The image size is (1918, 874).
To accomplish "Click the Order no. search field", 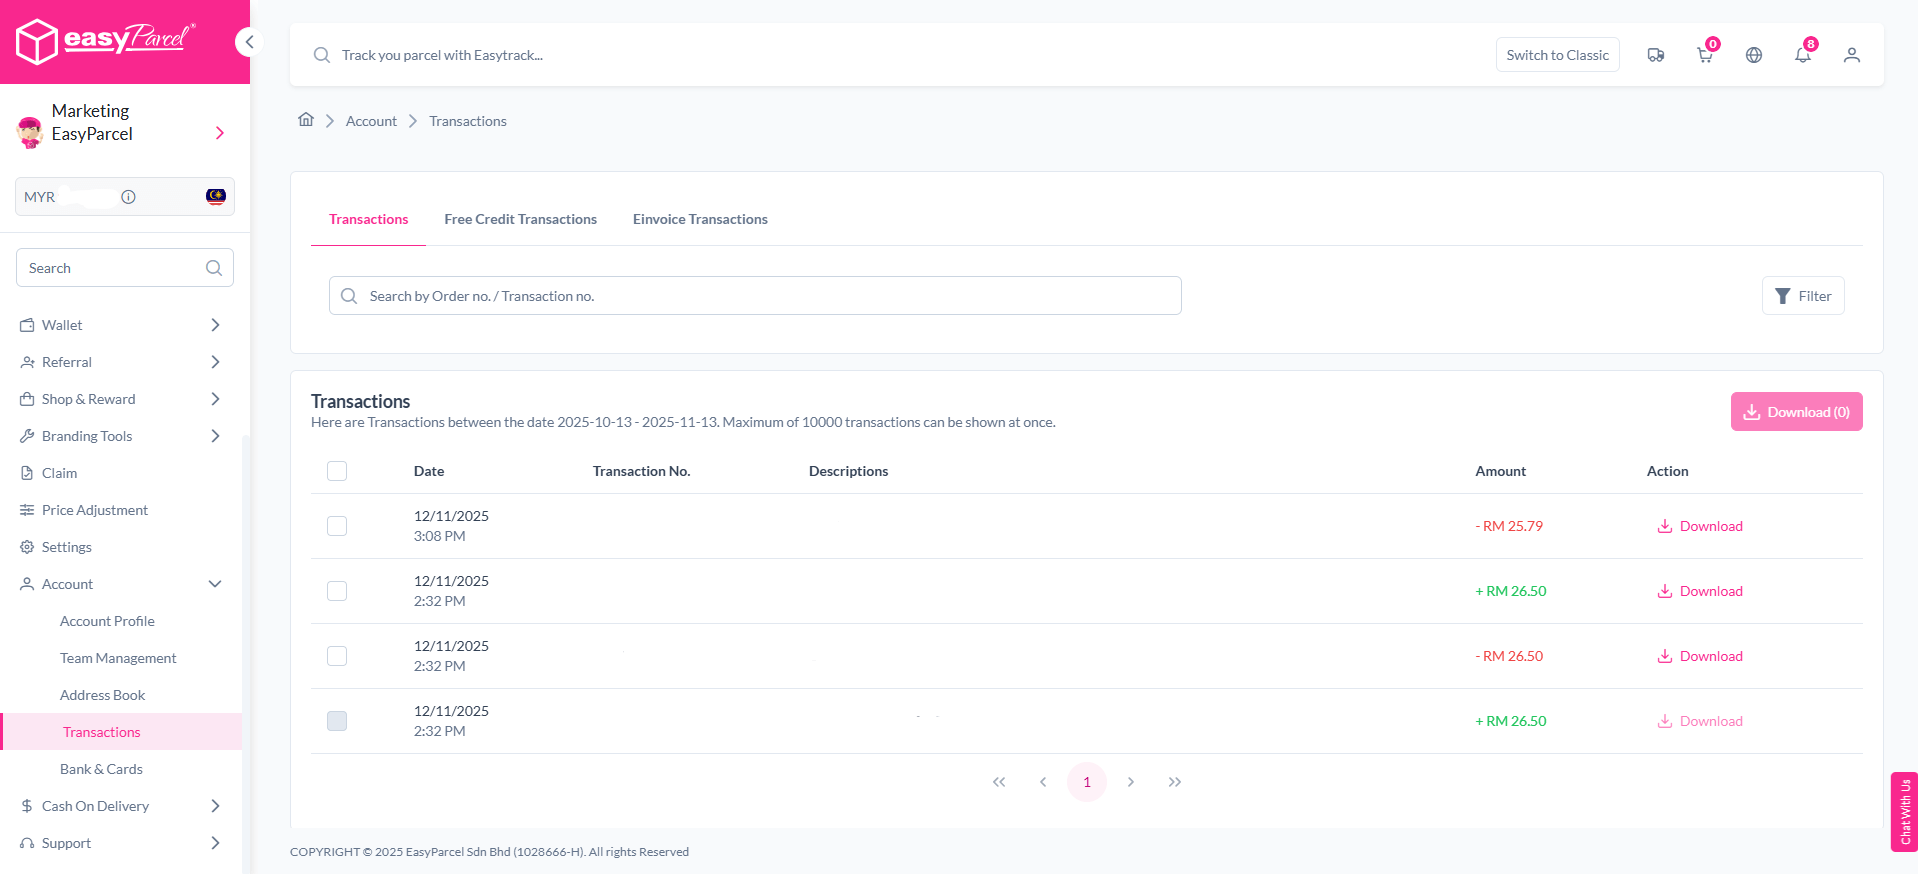I will tap(755, 296).
